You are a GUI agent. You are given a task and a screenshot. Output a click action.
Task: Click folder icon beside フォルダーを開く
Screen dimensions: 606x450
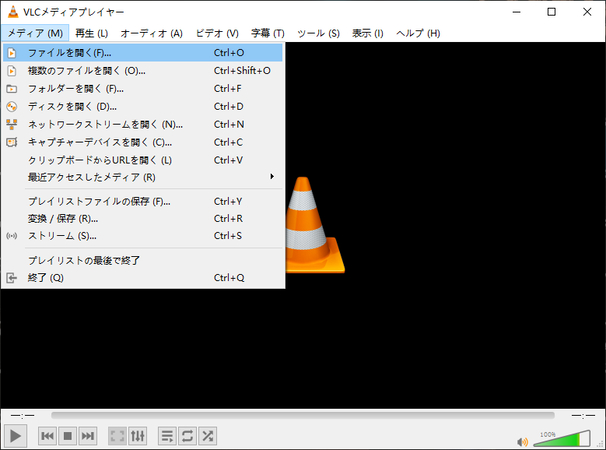coord(12,89)
